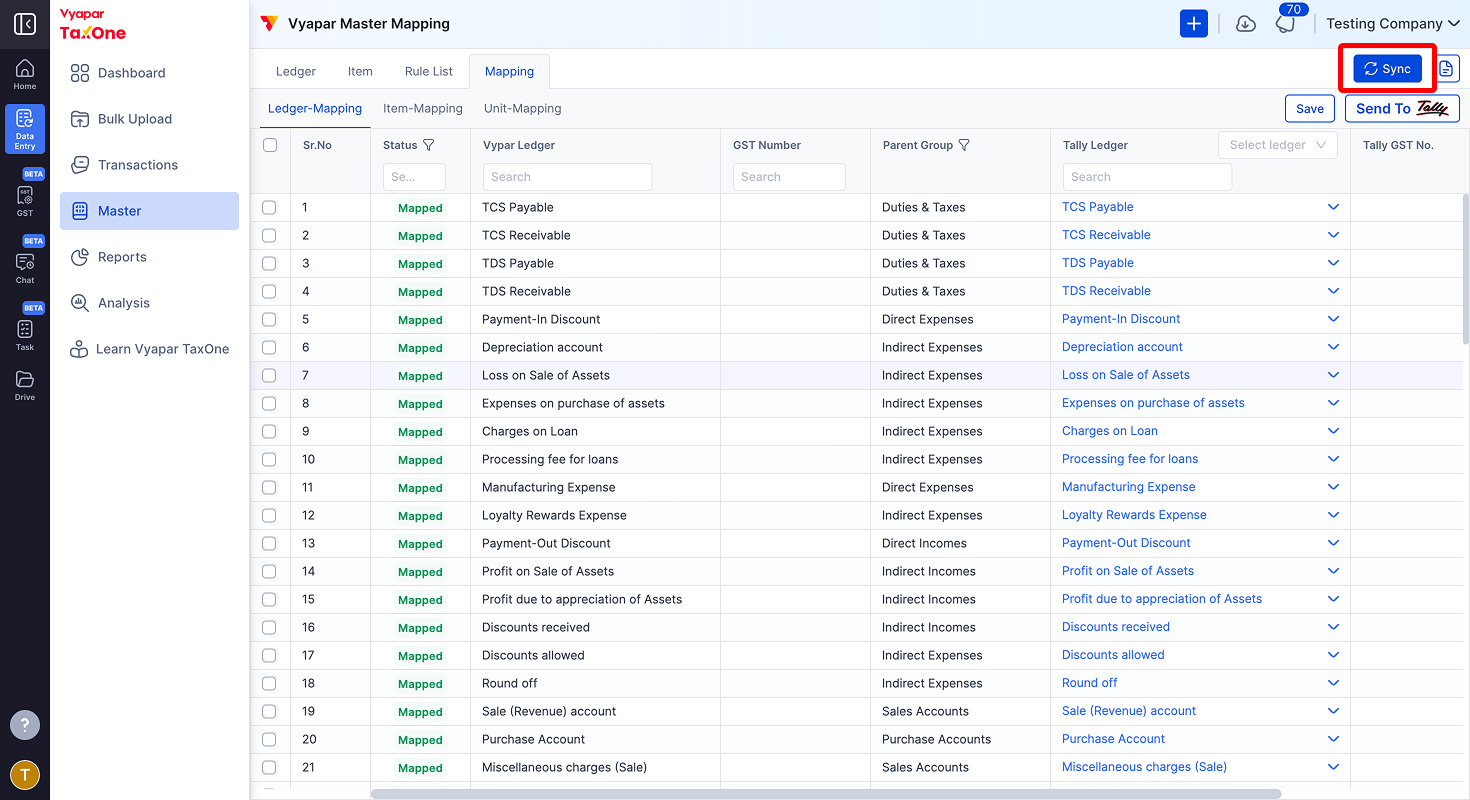1470x800 pixels.
Task: Check the row 1 TCS Payable checkbox
Action: point(269,207)
